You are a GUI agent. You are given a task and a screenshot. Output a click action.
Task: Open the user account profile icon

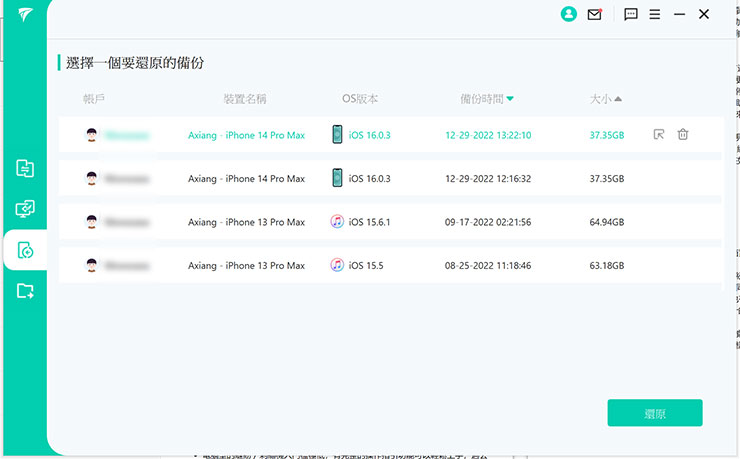coord(569,14)
